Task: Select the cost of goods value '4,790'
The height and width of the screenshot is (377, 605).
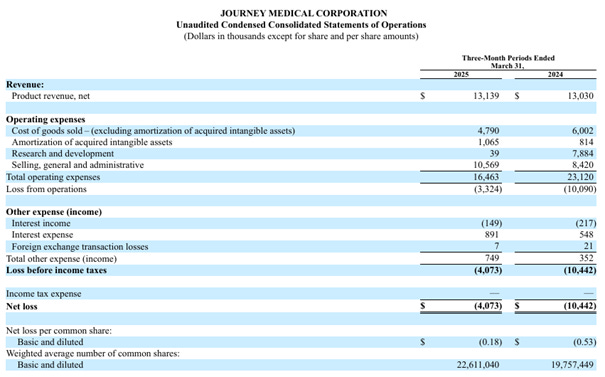Action: [488, 131]
